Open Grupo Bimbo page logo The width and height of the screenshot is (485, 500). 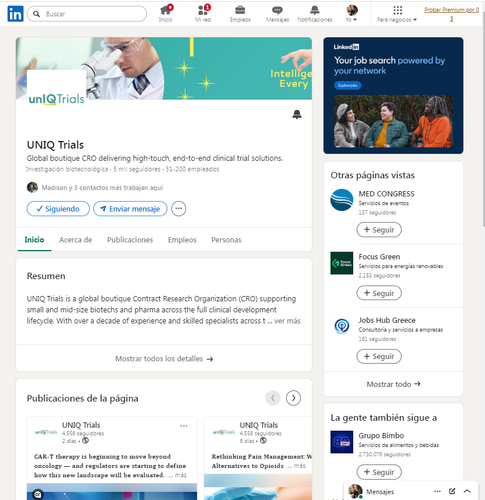pyautogui.click(x=342, y=442)
